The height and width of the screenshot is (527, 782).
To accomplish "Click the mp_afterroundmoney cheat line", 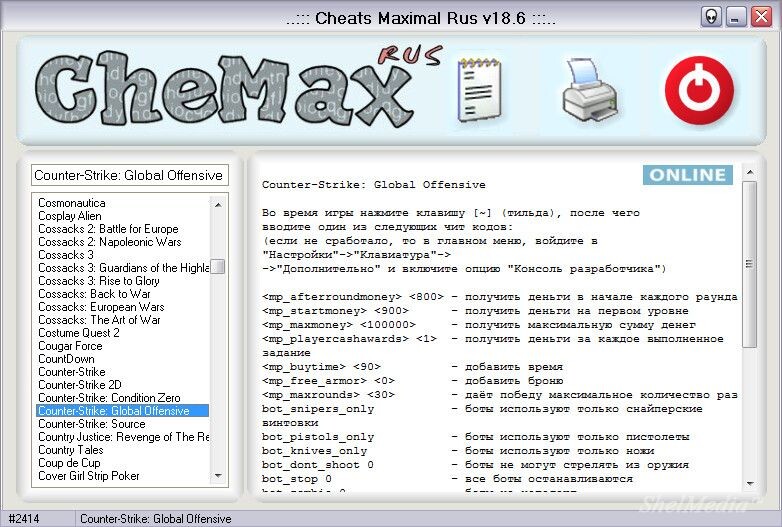I will click(x=500, y=297).
